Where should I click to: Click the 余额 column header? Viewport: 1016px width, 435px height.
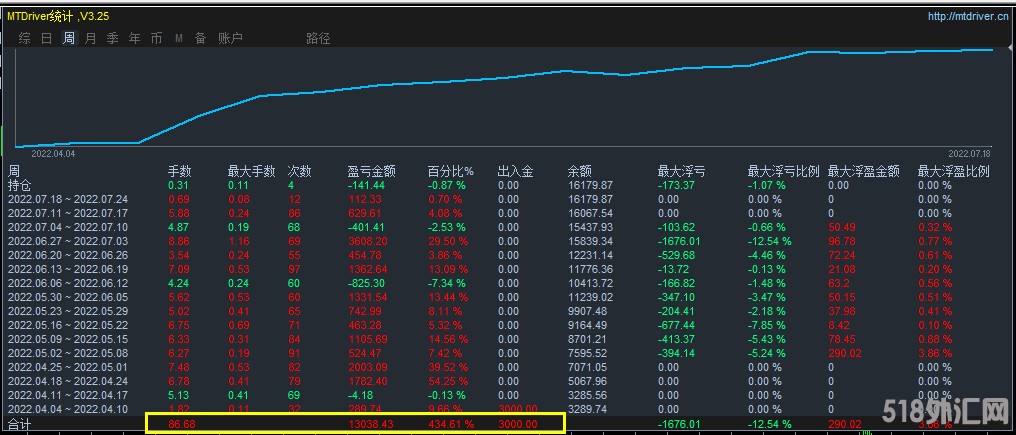(x=579, y=172)
